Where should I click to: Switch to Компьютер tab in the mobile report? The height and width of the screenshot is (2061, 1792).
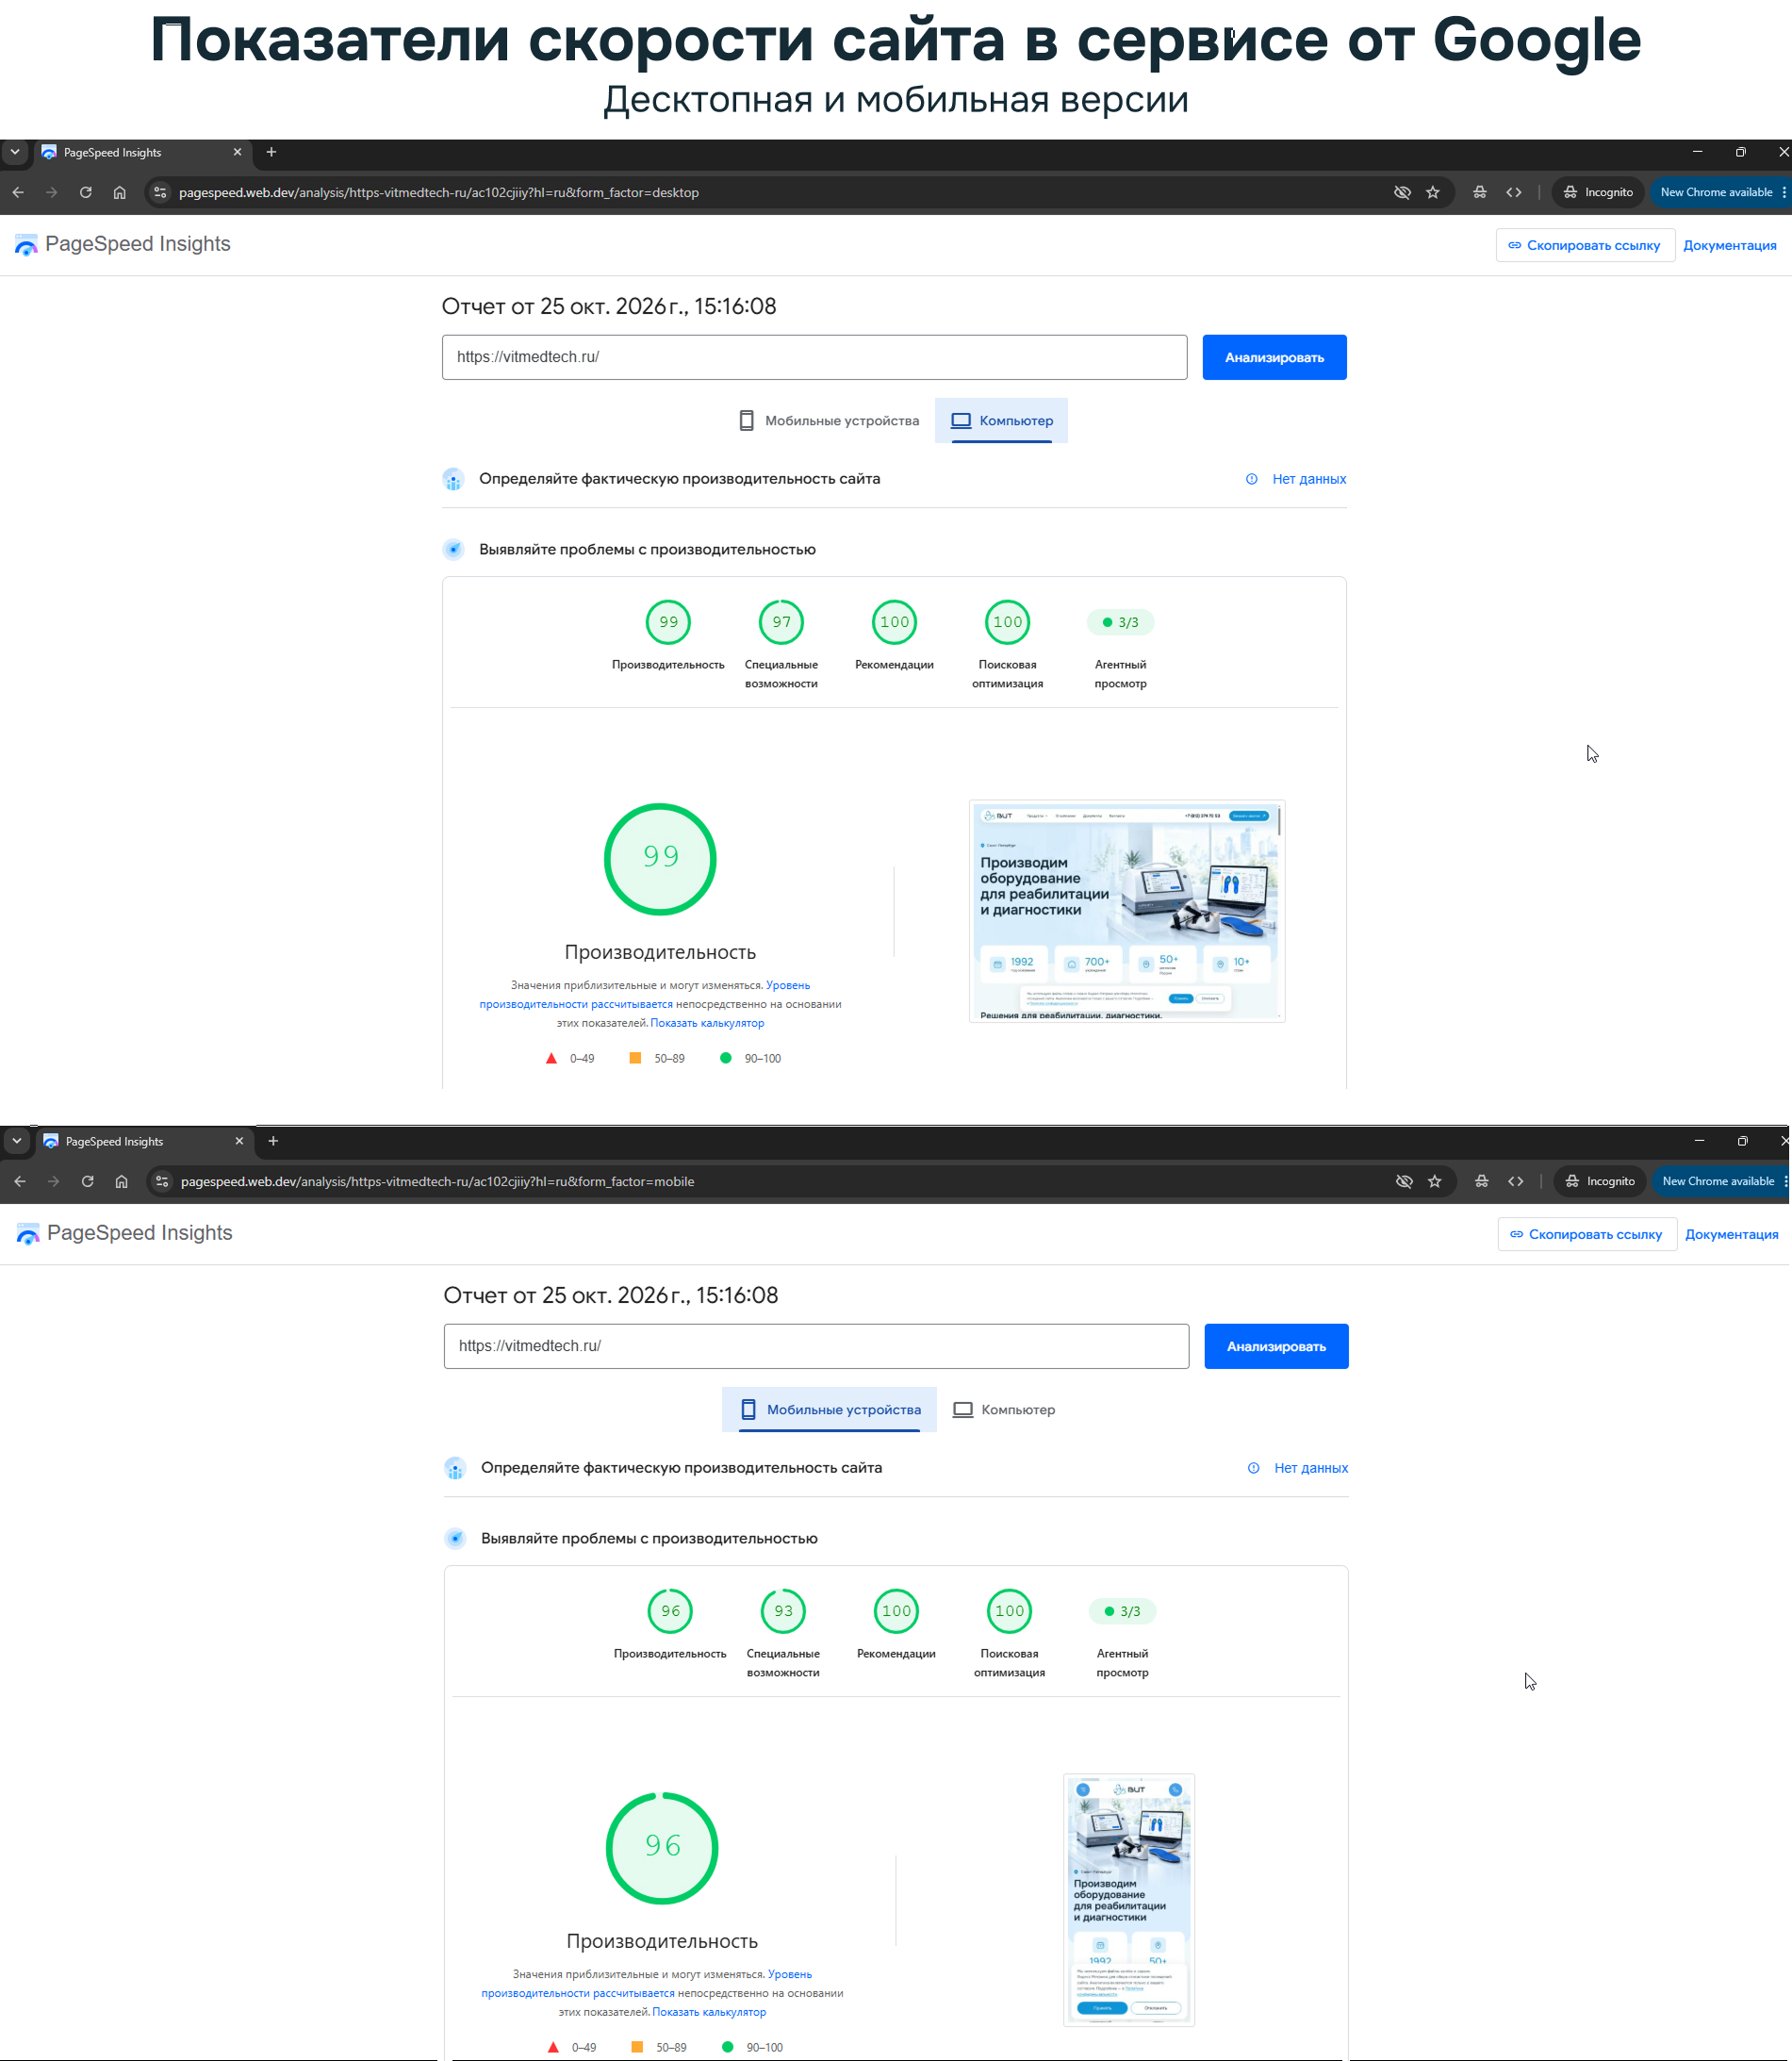point(1003,1410)
